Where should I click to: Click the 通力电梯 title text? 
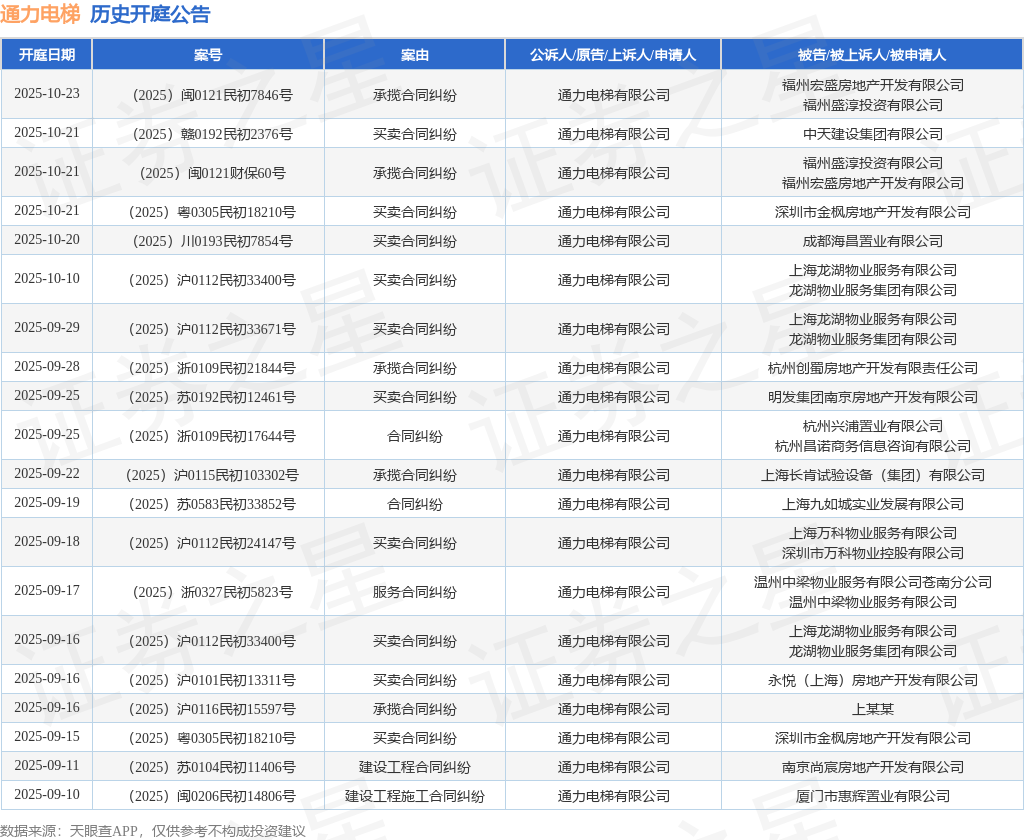click(x=40, y=14)
